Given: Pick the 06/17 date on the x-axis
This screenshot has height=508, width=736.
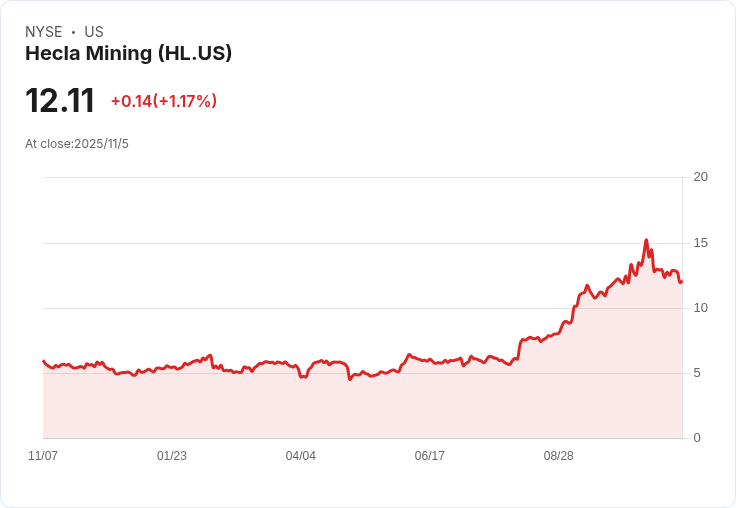Looking at the screenshot, I should [x=430, y=456].
